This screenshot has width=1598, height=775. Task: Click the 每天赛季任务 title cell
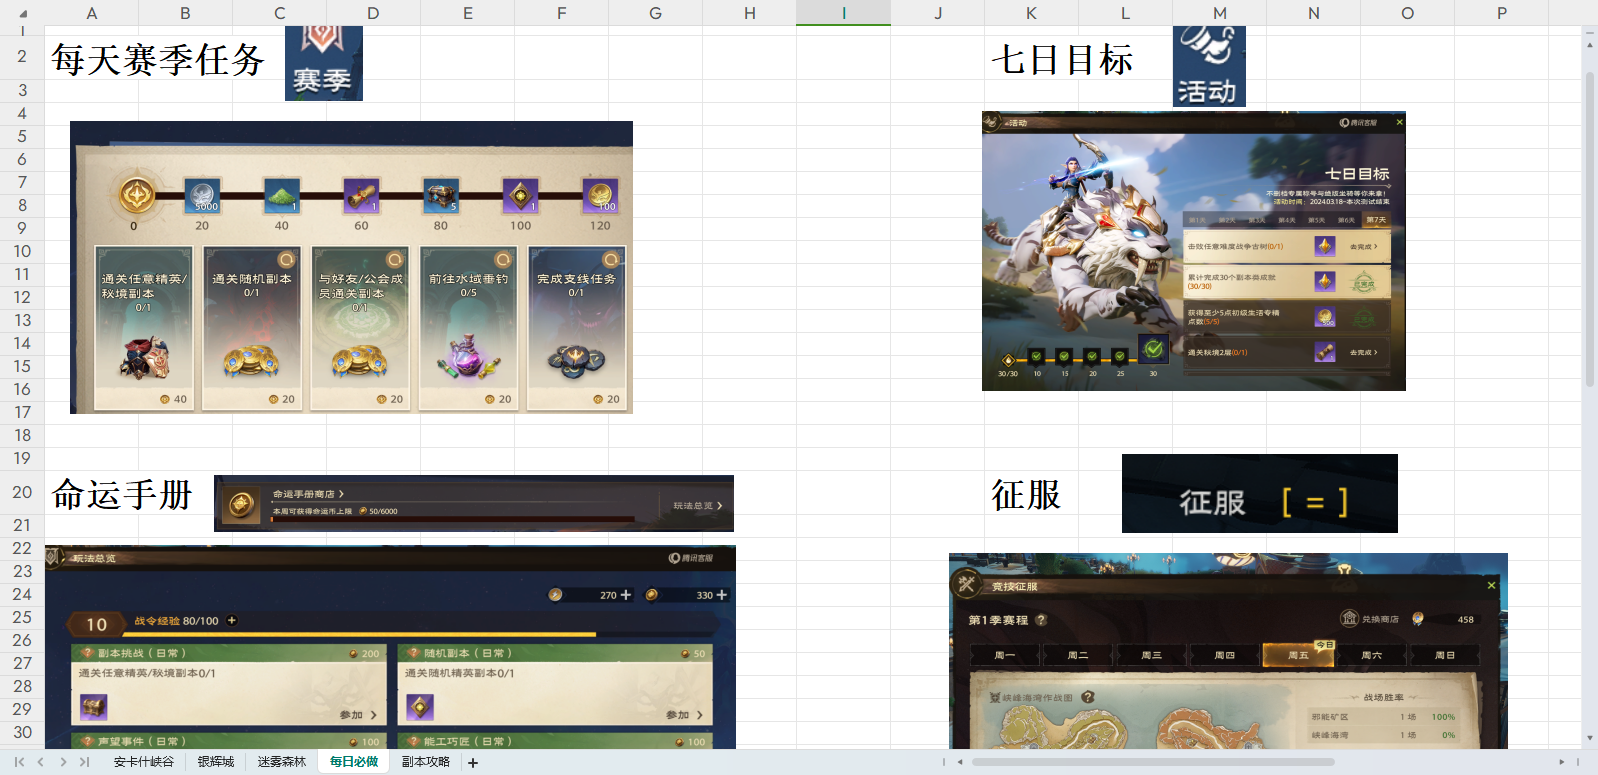pyautogui.click(x=158, y=60)
